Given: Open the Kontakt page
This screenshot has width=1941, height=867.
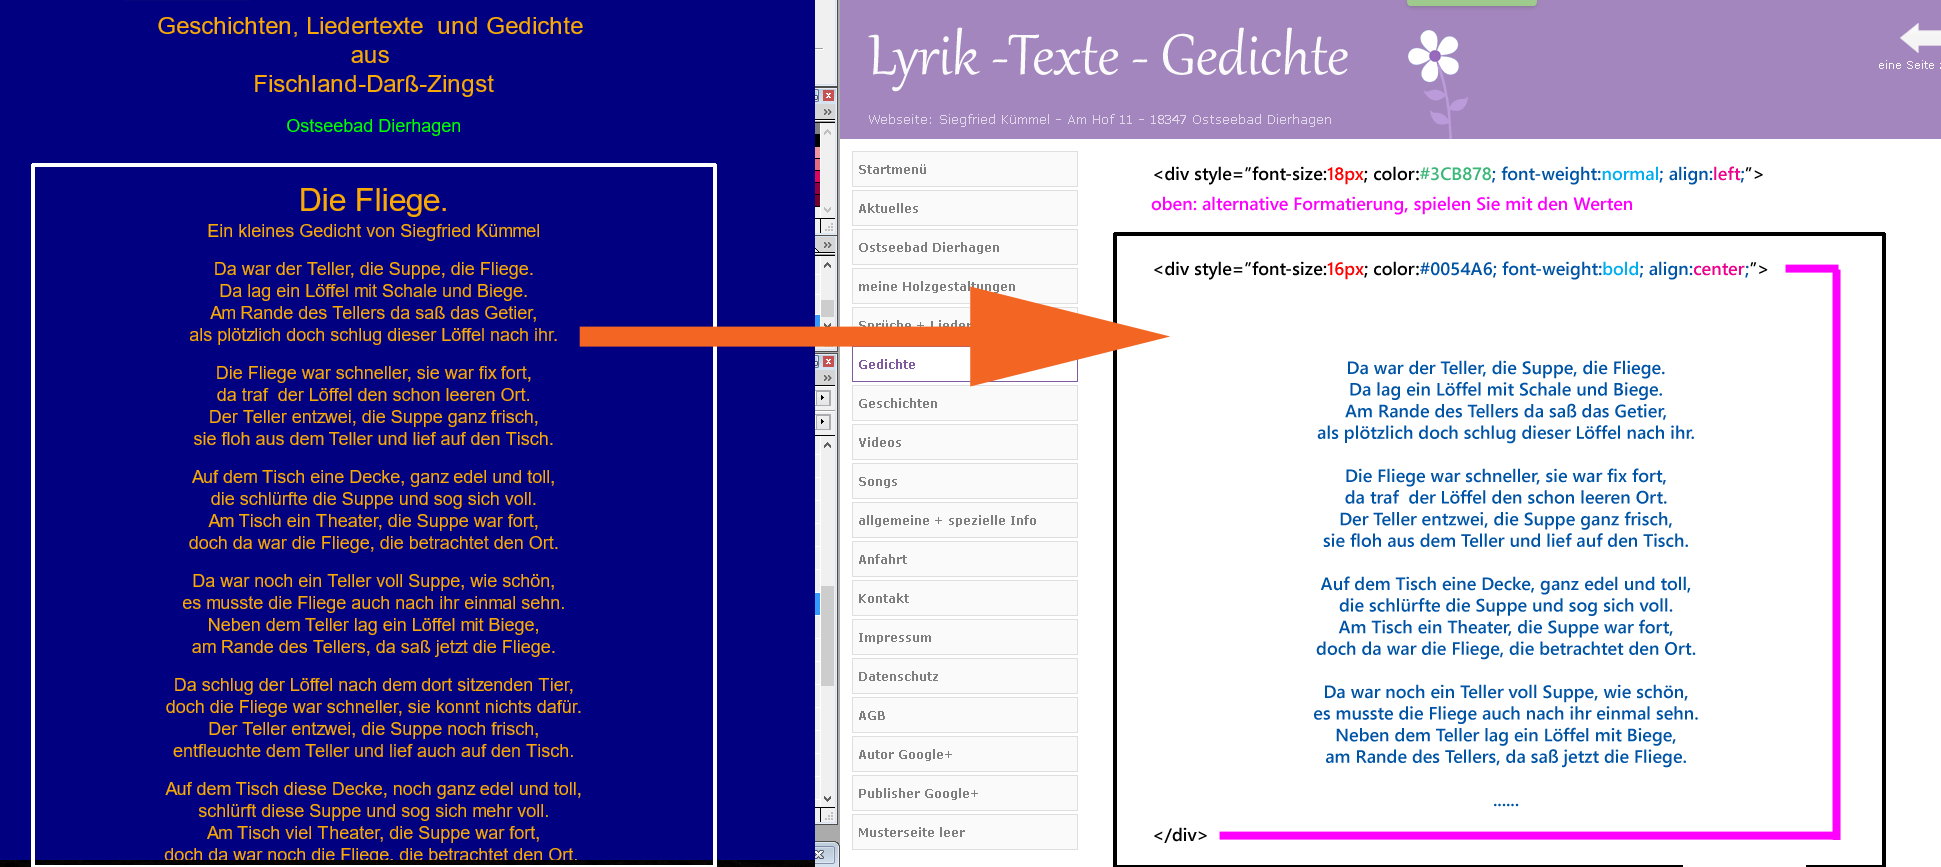Looking at the screenshot, I should click(x=964, y=598).
